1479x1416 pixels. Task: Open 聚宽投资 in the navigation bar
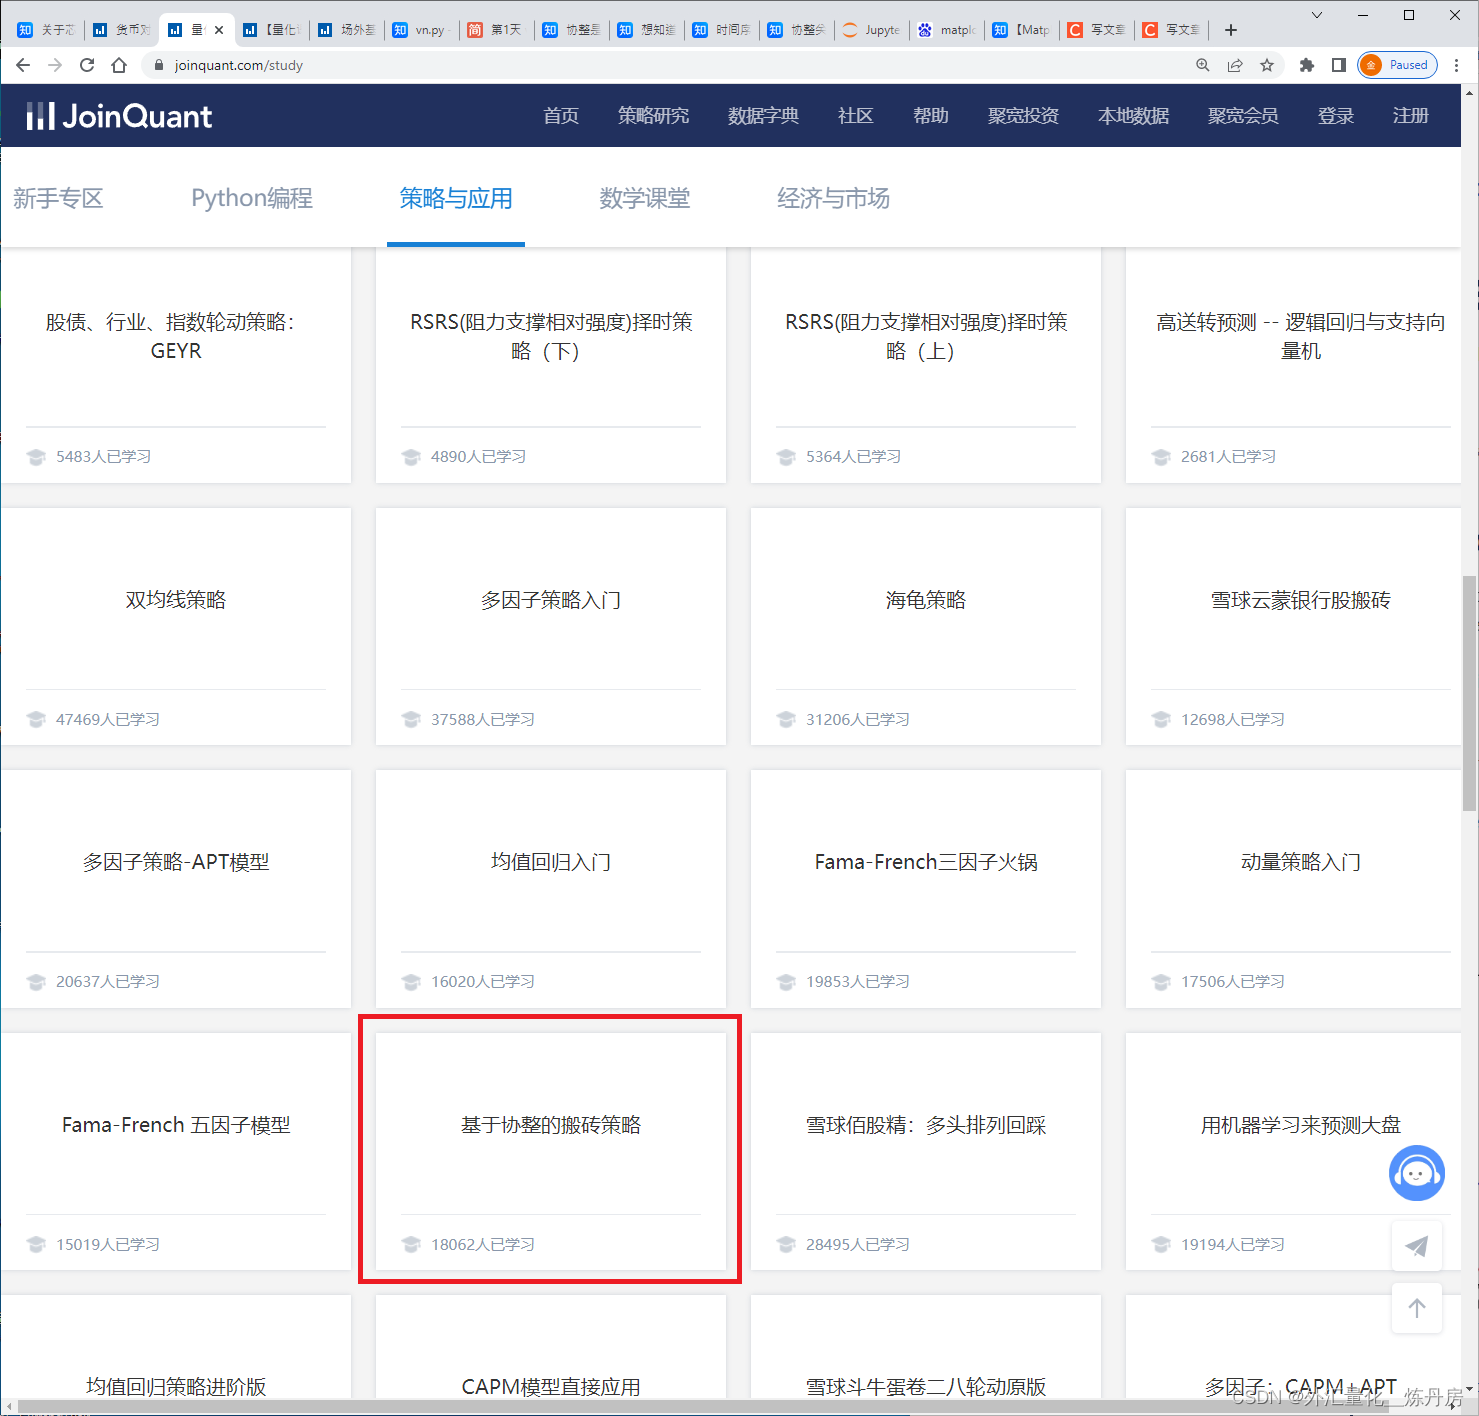[1023, 116]
